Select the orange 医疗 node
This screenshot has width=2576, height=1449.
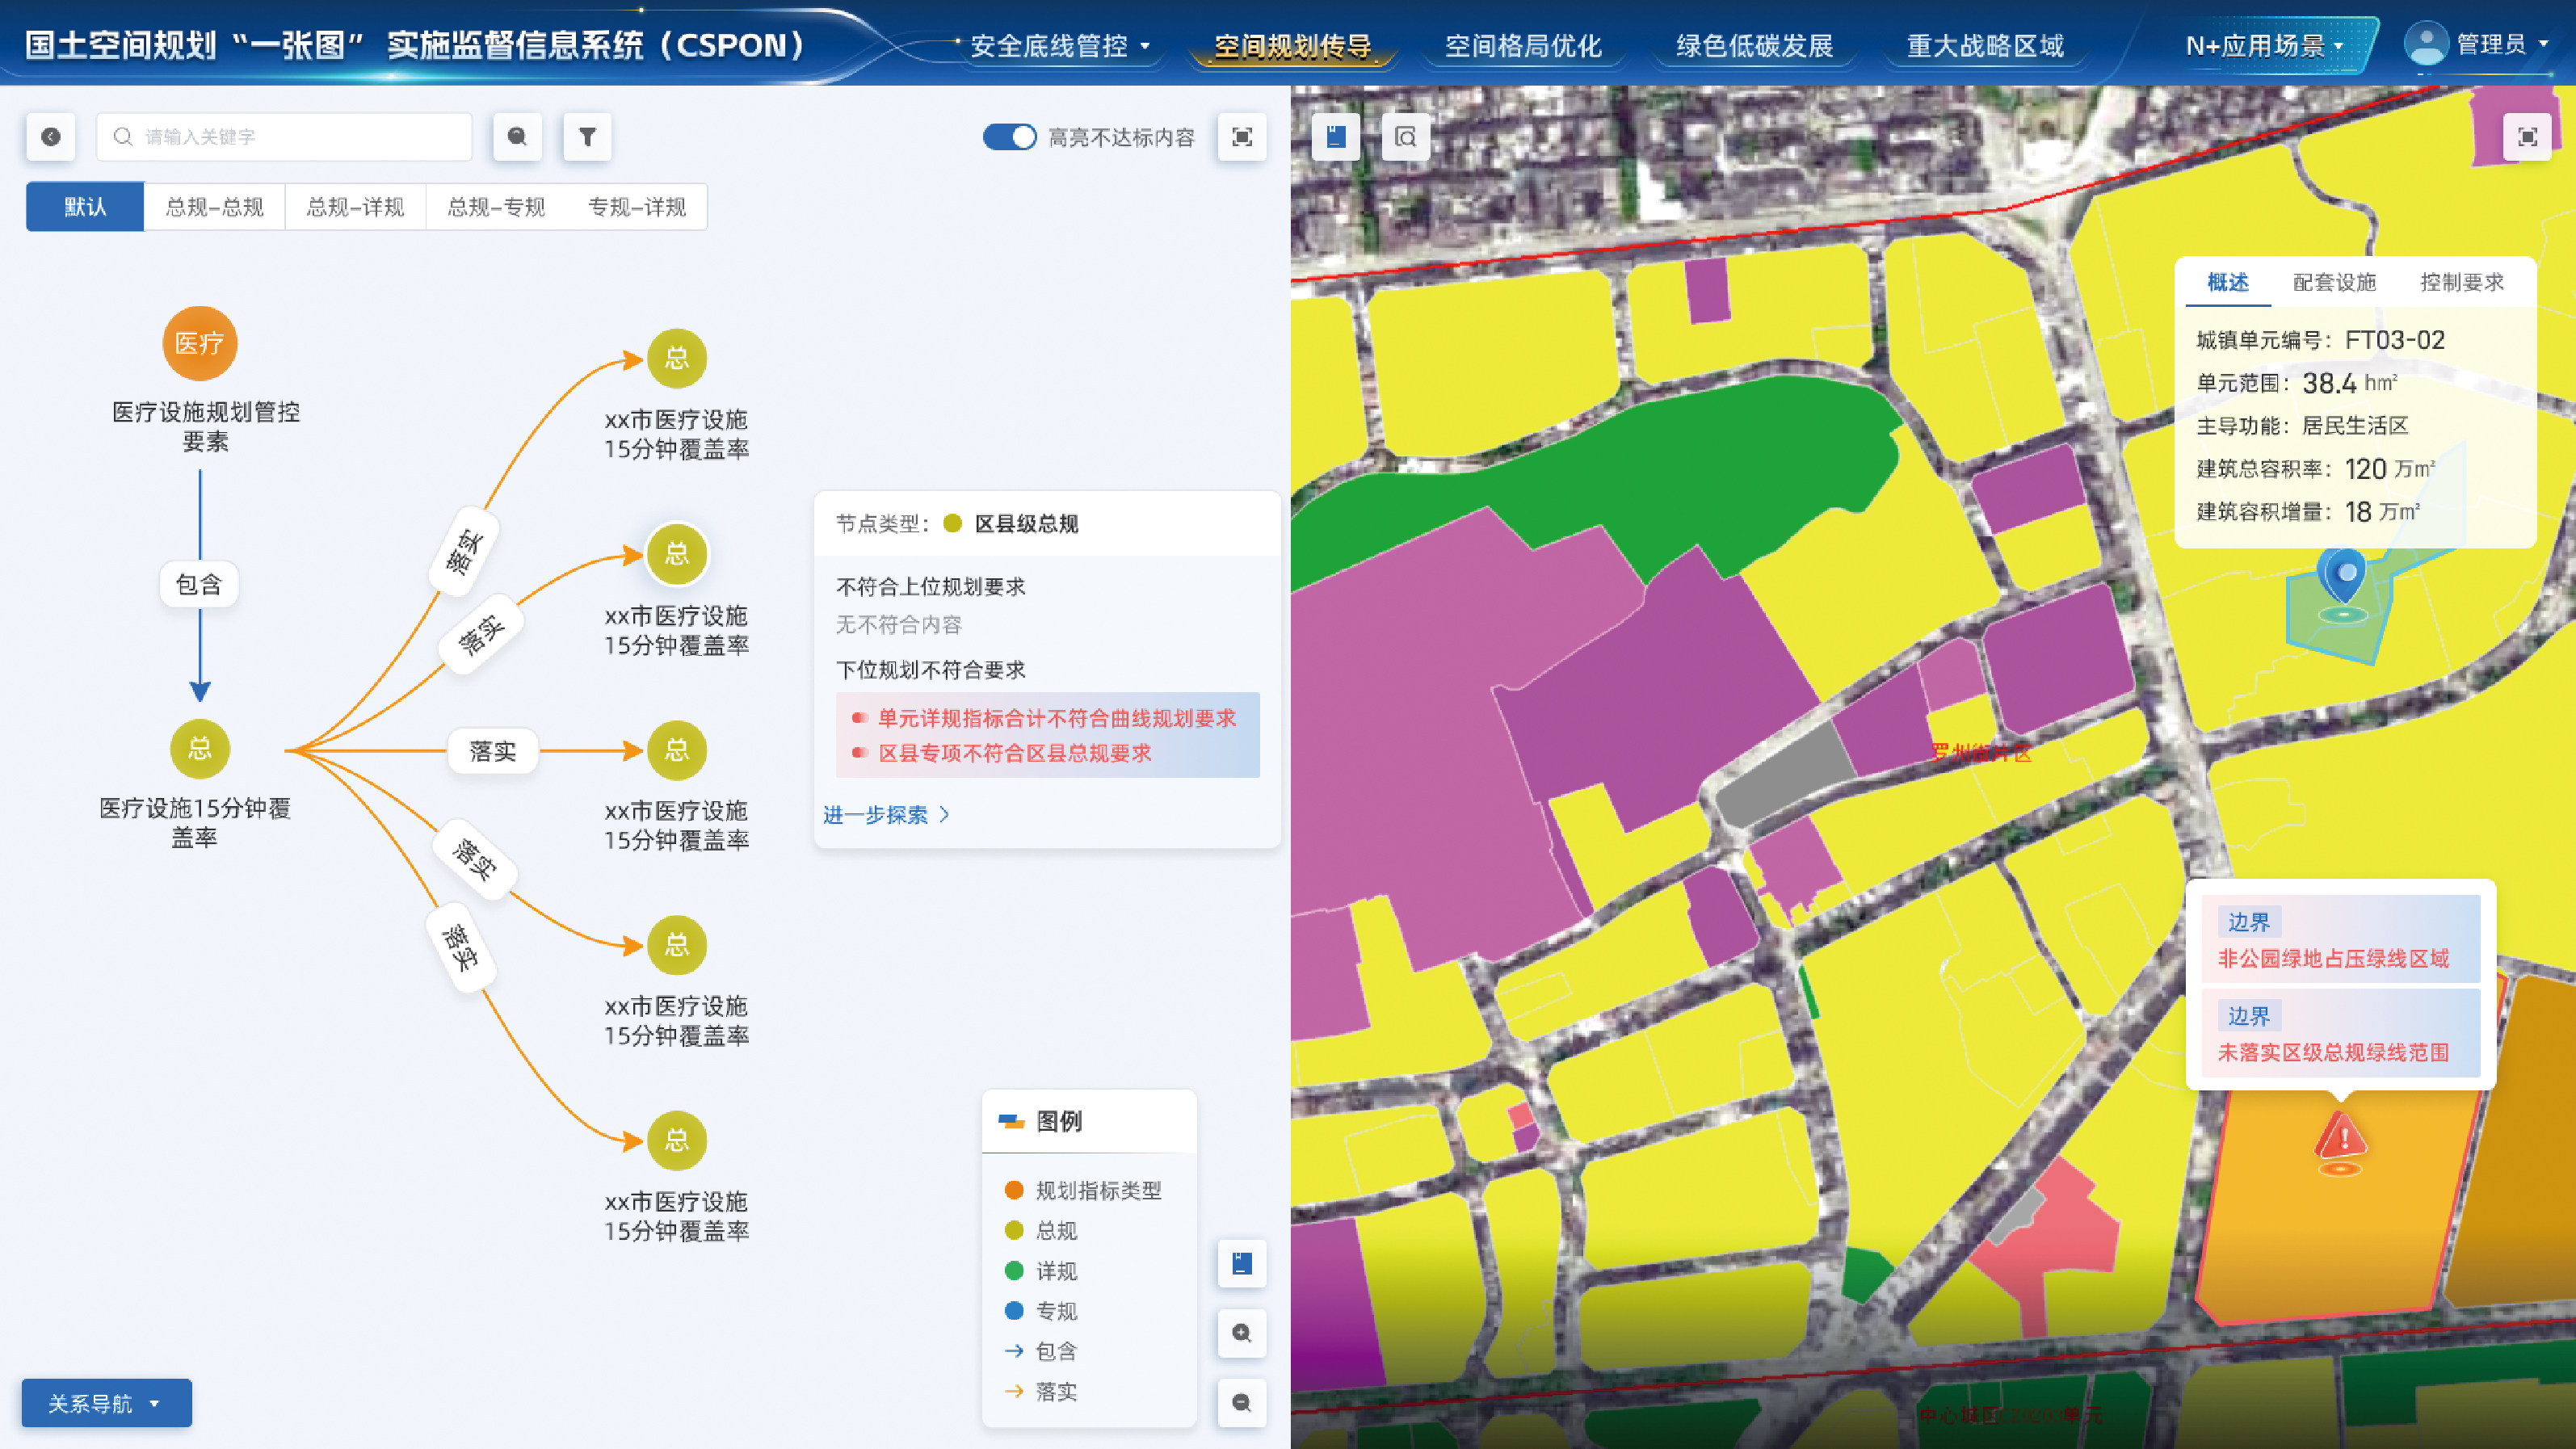[x=200, y=343]
